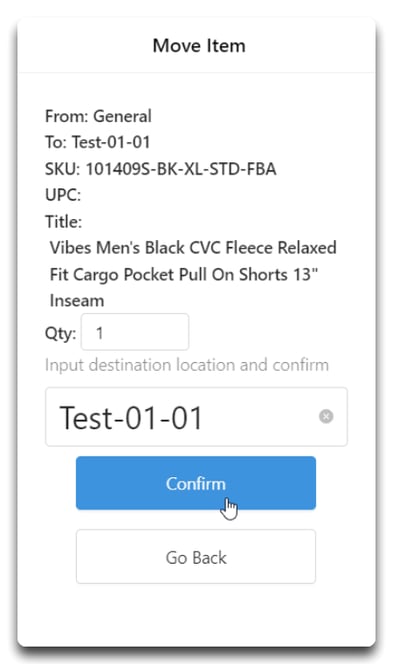This screenshot has width=393, height=664.
Task: Select Test-01-01 text in the To line
Action: tap(111, 142)
